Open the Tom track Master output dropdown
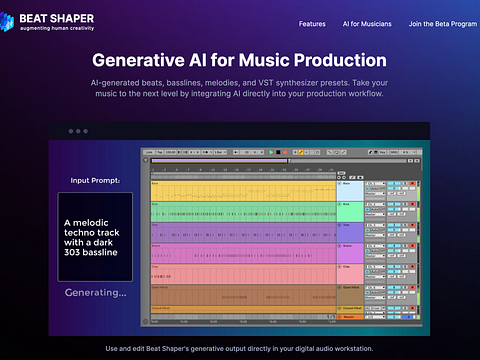The height and width of the screenshot is (360, 480). click(375, 235)
